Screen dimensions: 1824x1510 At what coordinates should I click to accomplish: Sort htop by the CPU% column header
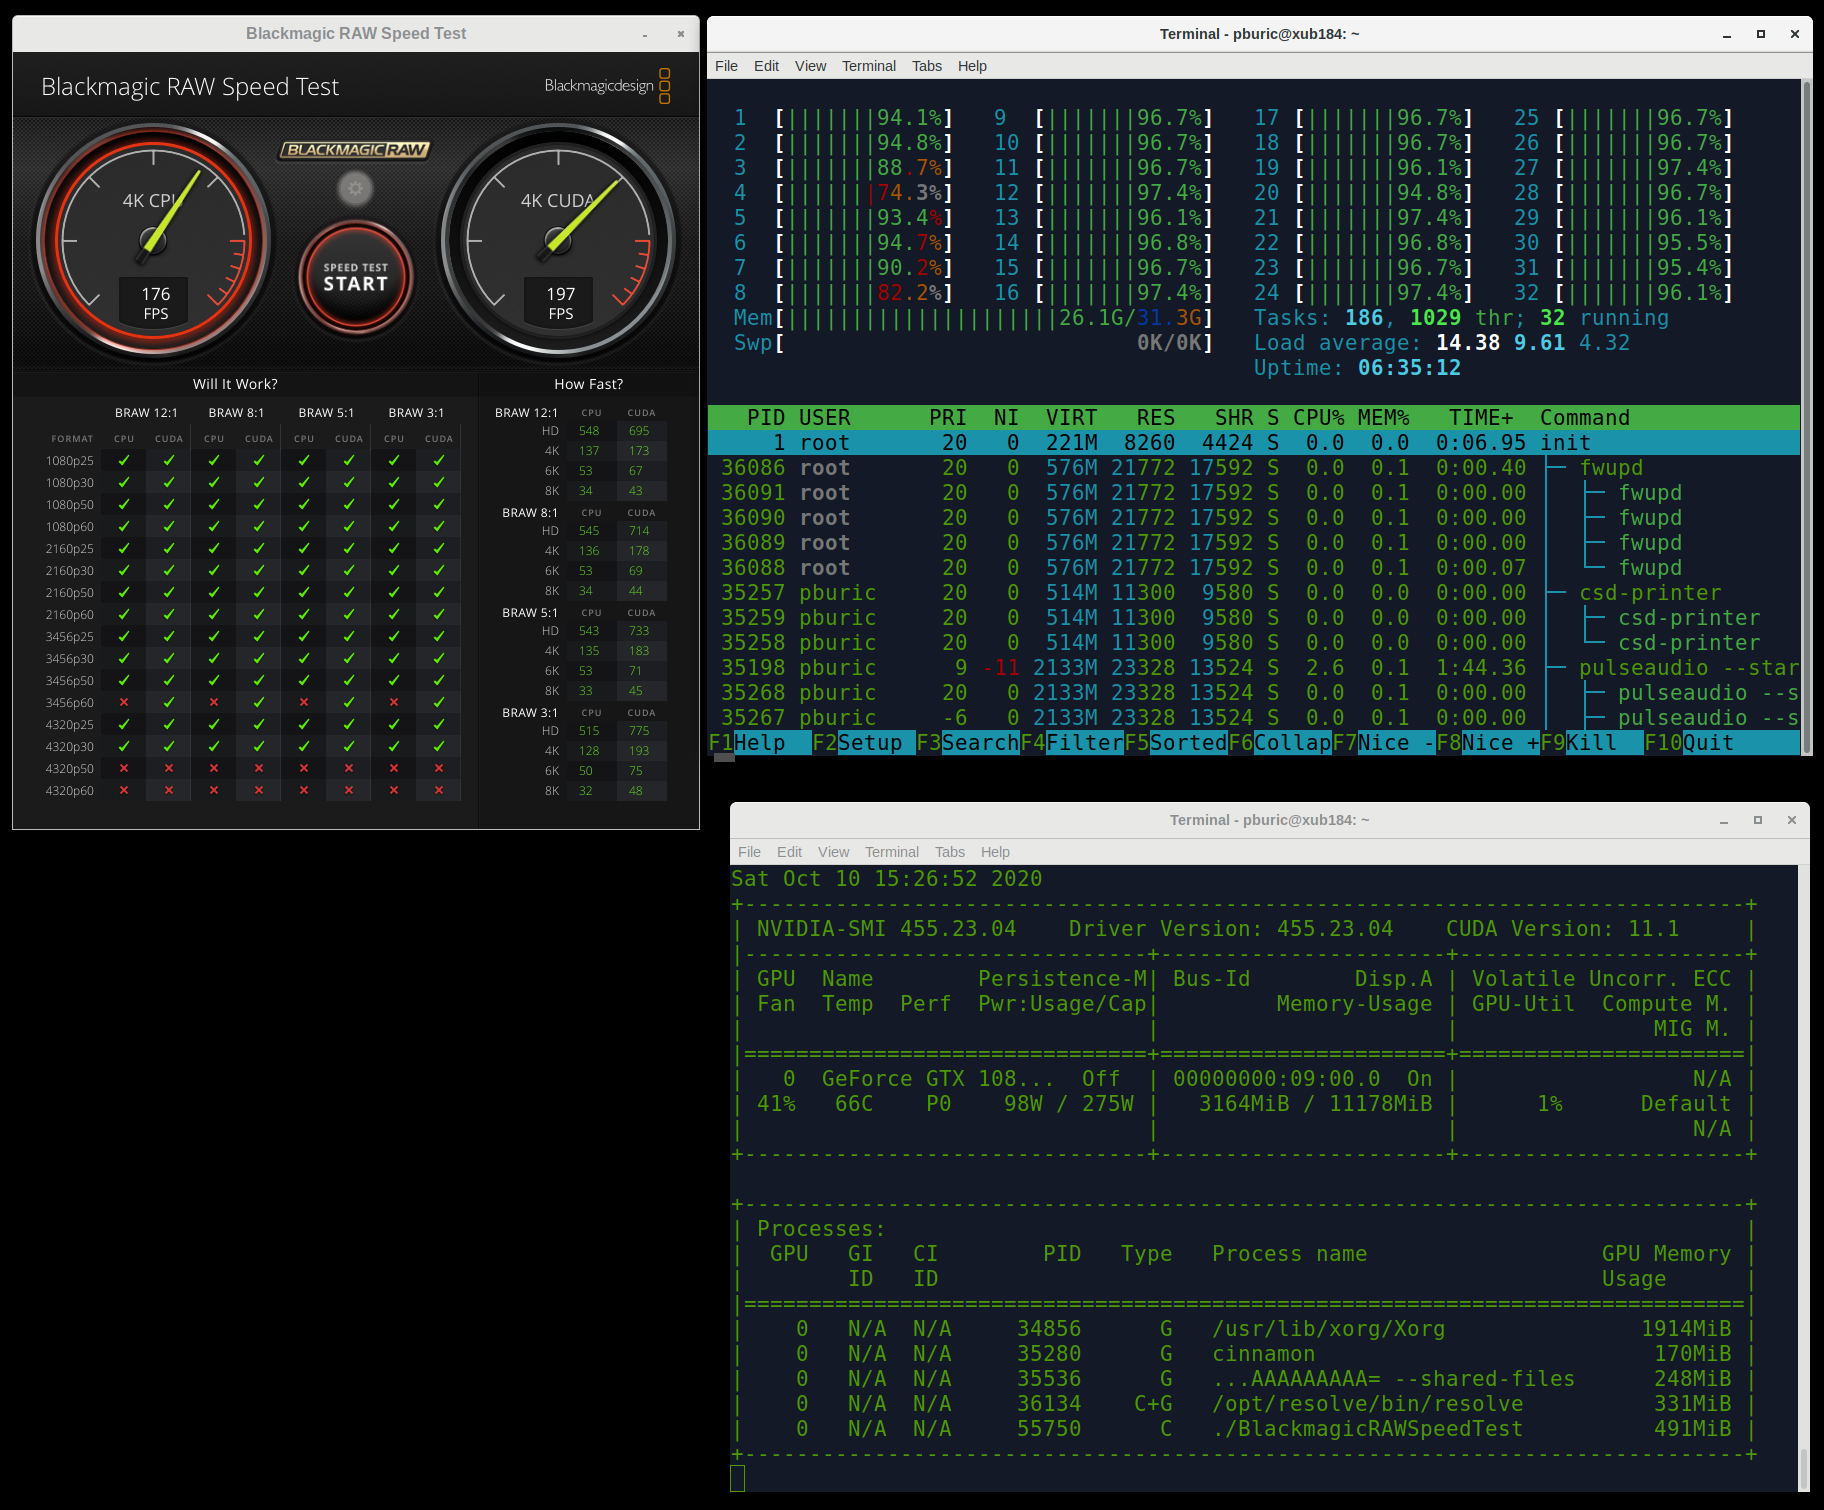pos(1318,418)
